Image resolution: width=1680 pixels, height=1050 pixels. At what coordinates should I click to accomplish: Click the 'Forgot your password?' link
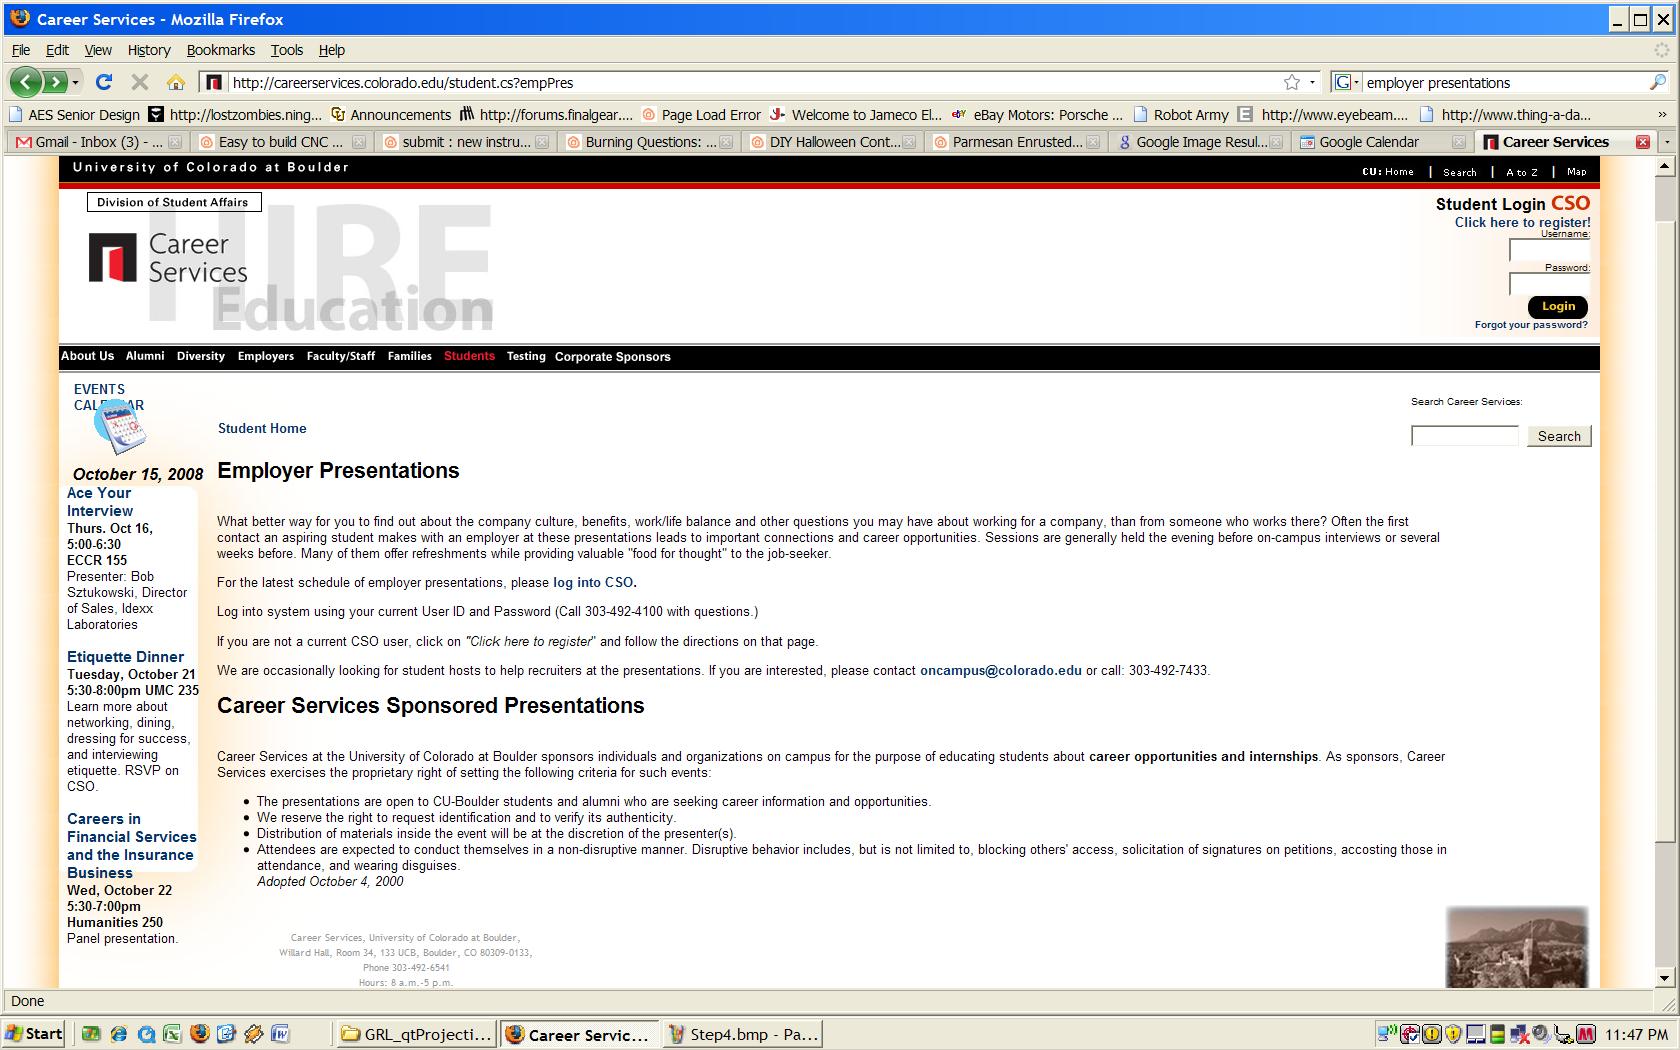1531,324
